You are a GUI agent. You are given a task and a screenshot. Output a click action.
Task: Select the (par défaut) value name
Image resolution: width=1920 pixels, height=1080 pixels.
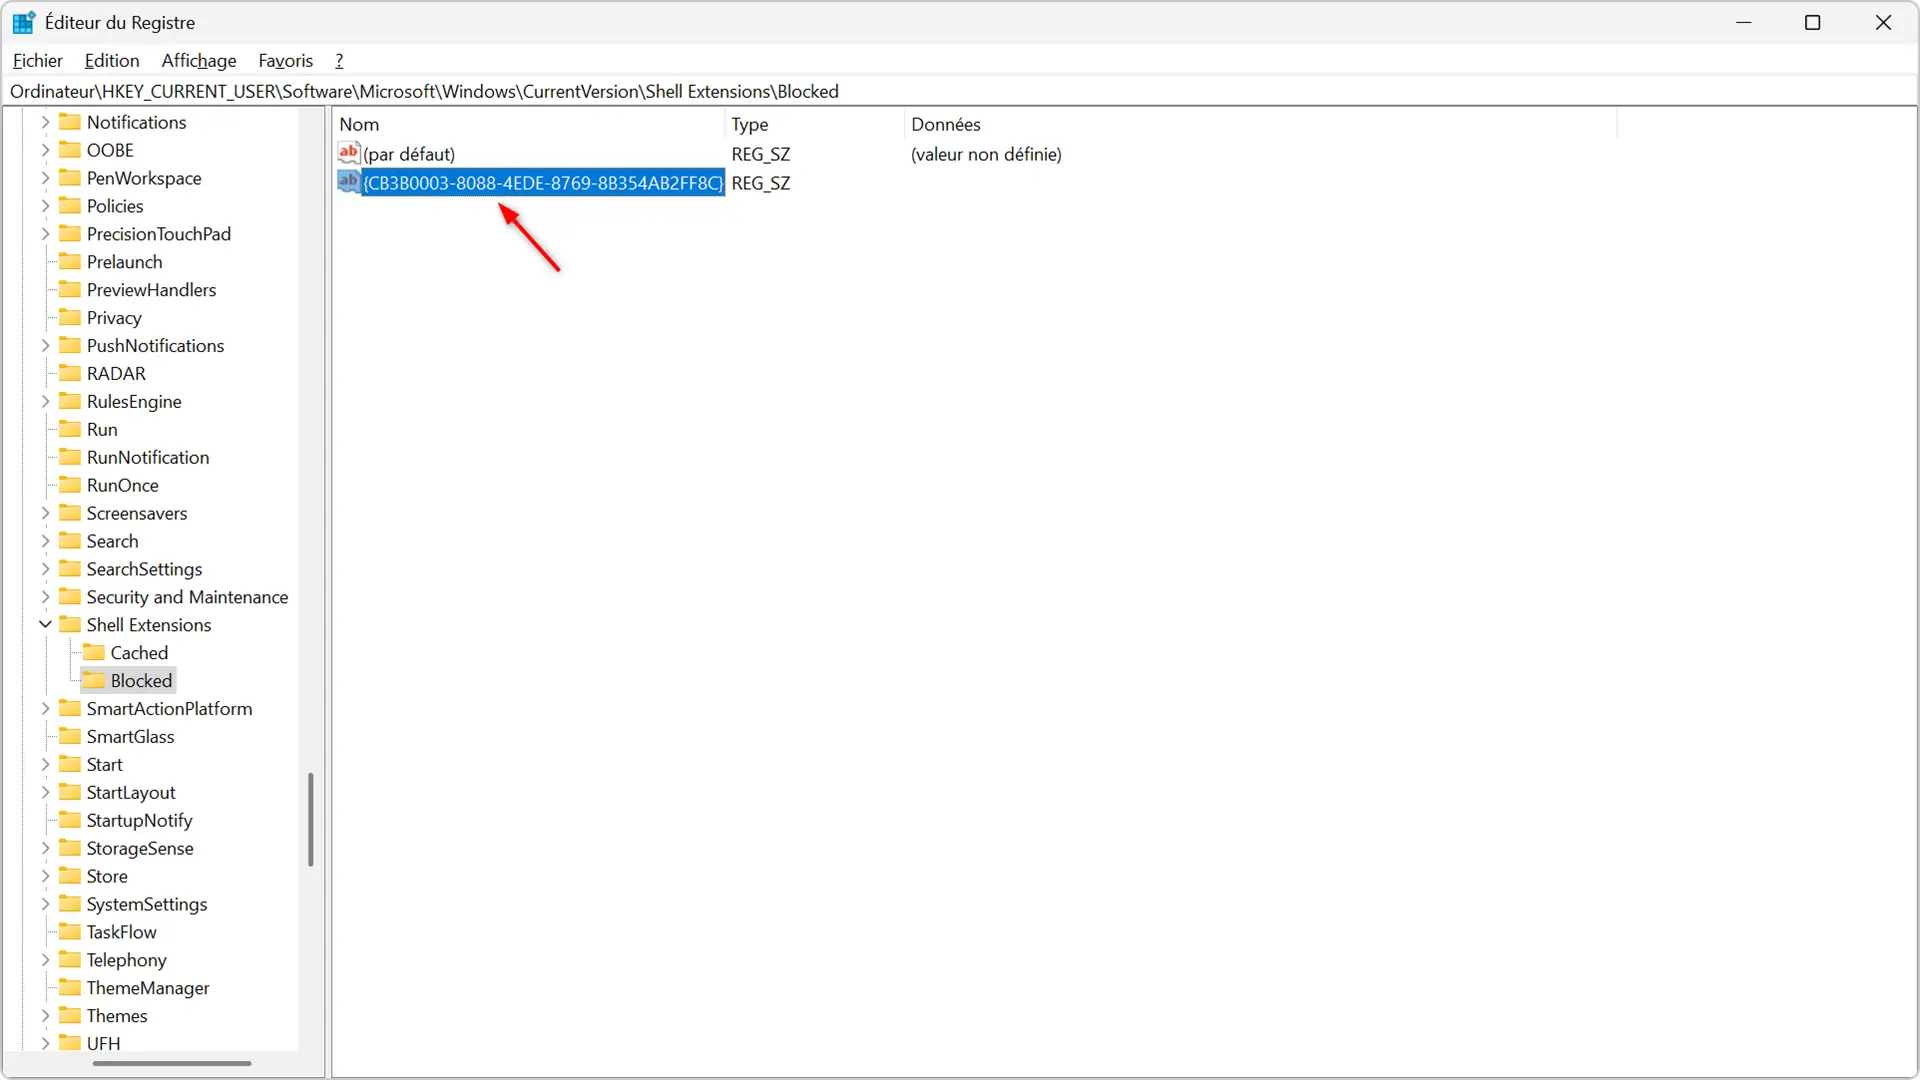point(409,154)
